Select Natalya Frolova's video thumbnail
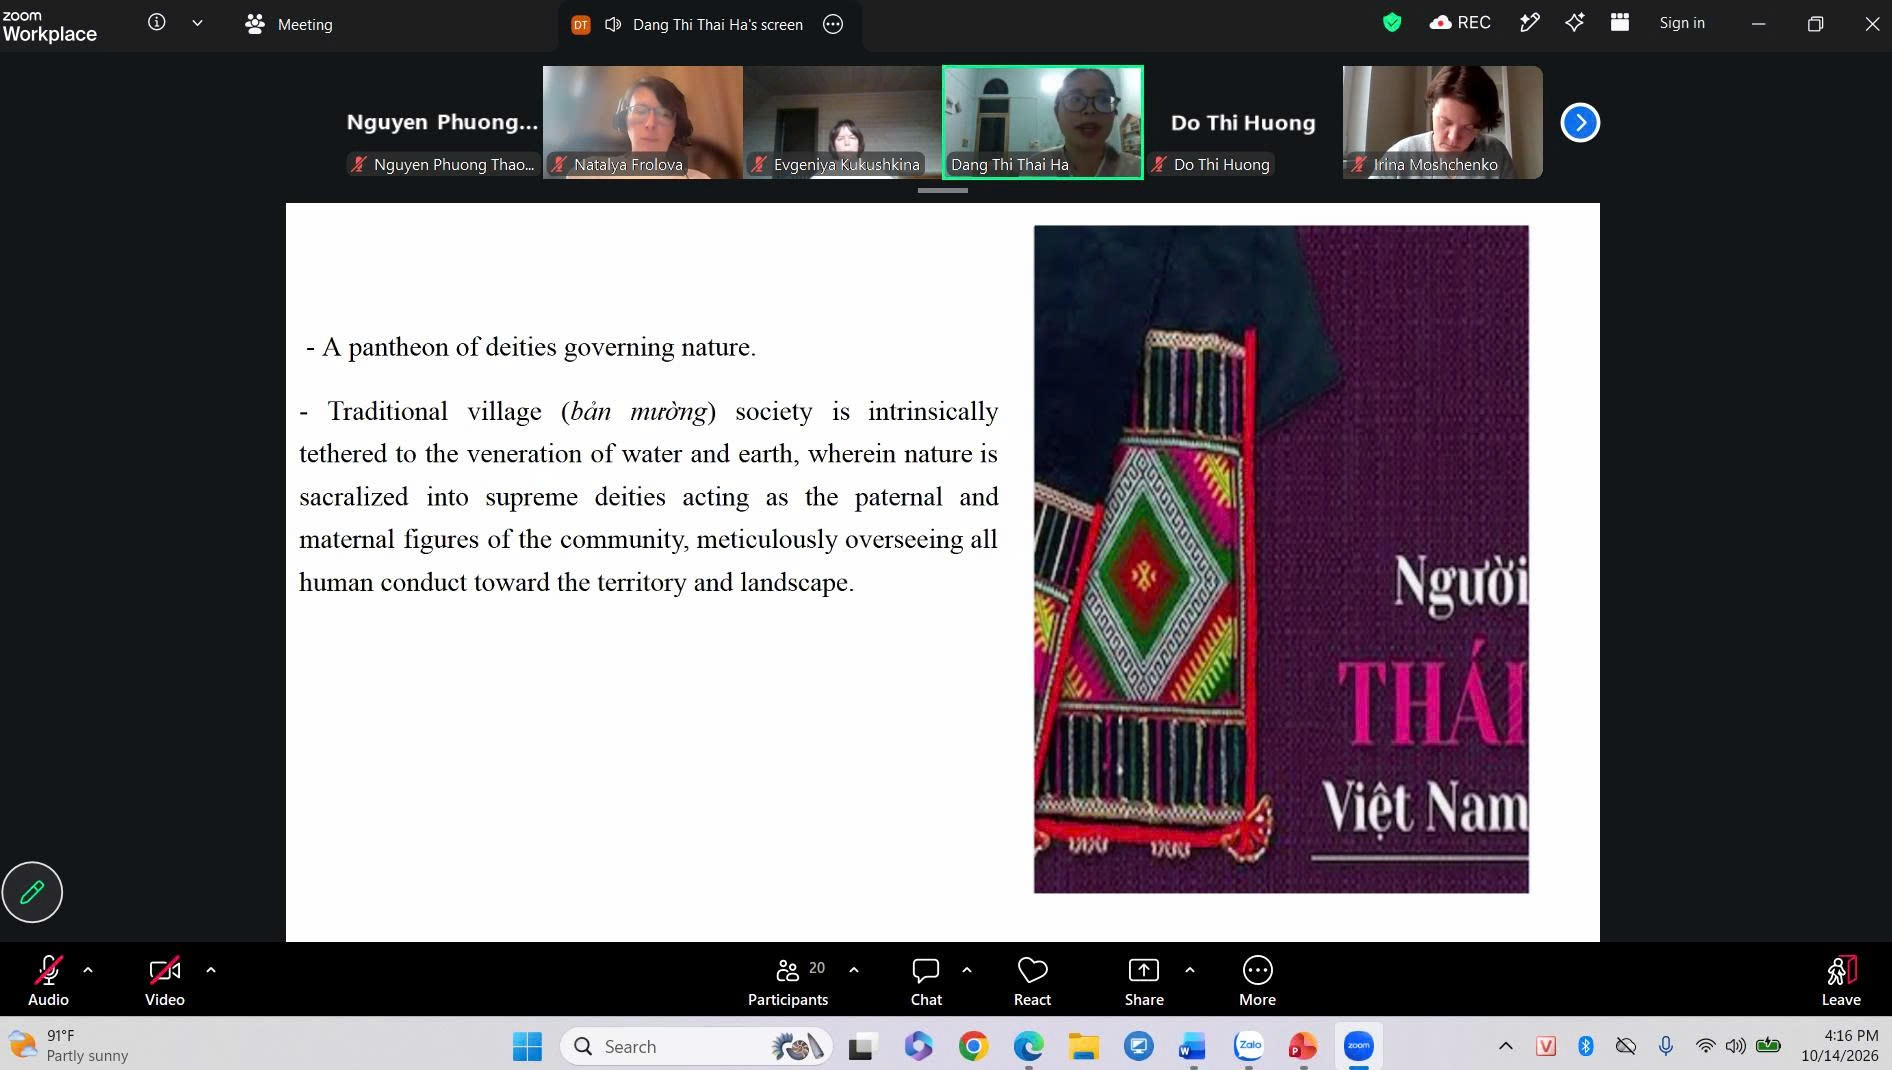Image resolution: width=1892 pixels, height=1070 pixels. pos(643,122)
